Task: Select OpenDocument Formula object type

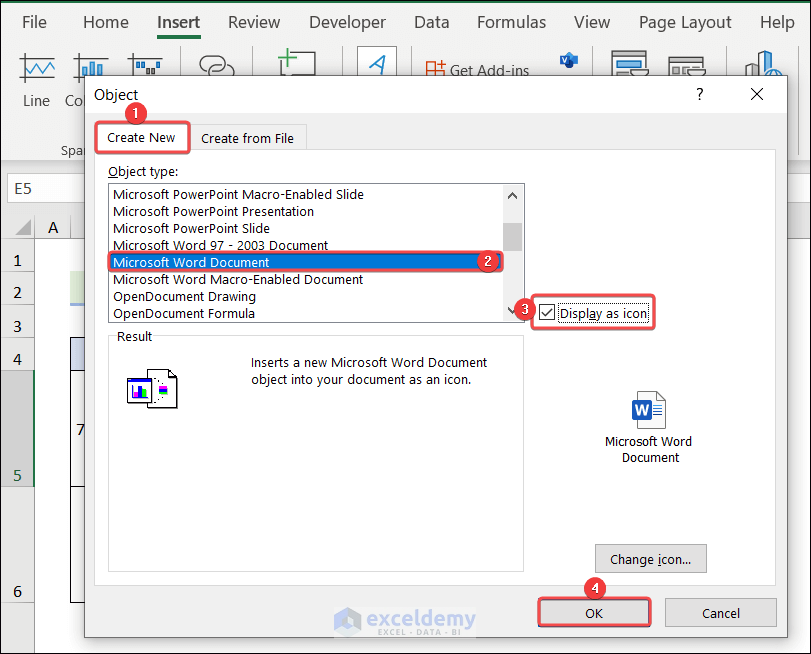Action: tap(306, 314)
